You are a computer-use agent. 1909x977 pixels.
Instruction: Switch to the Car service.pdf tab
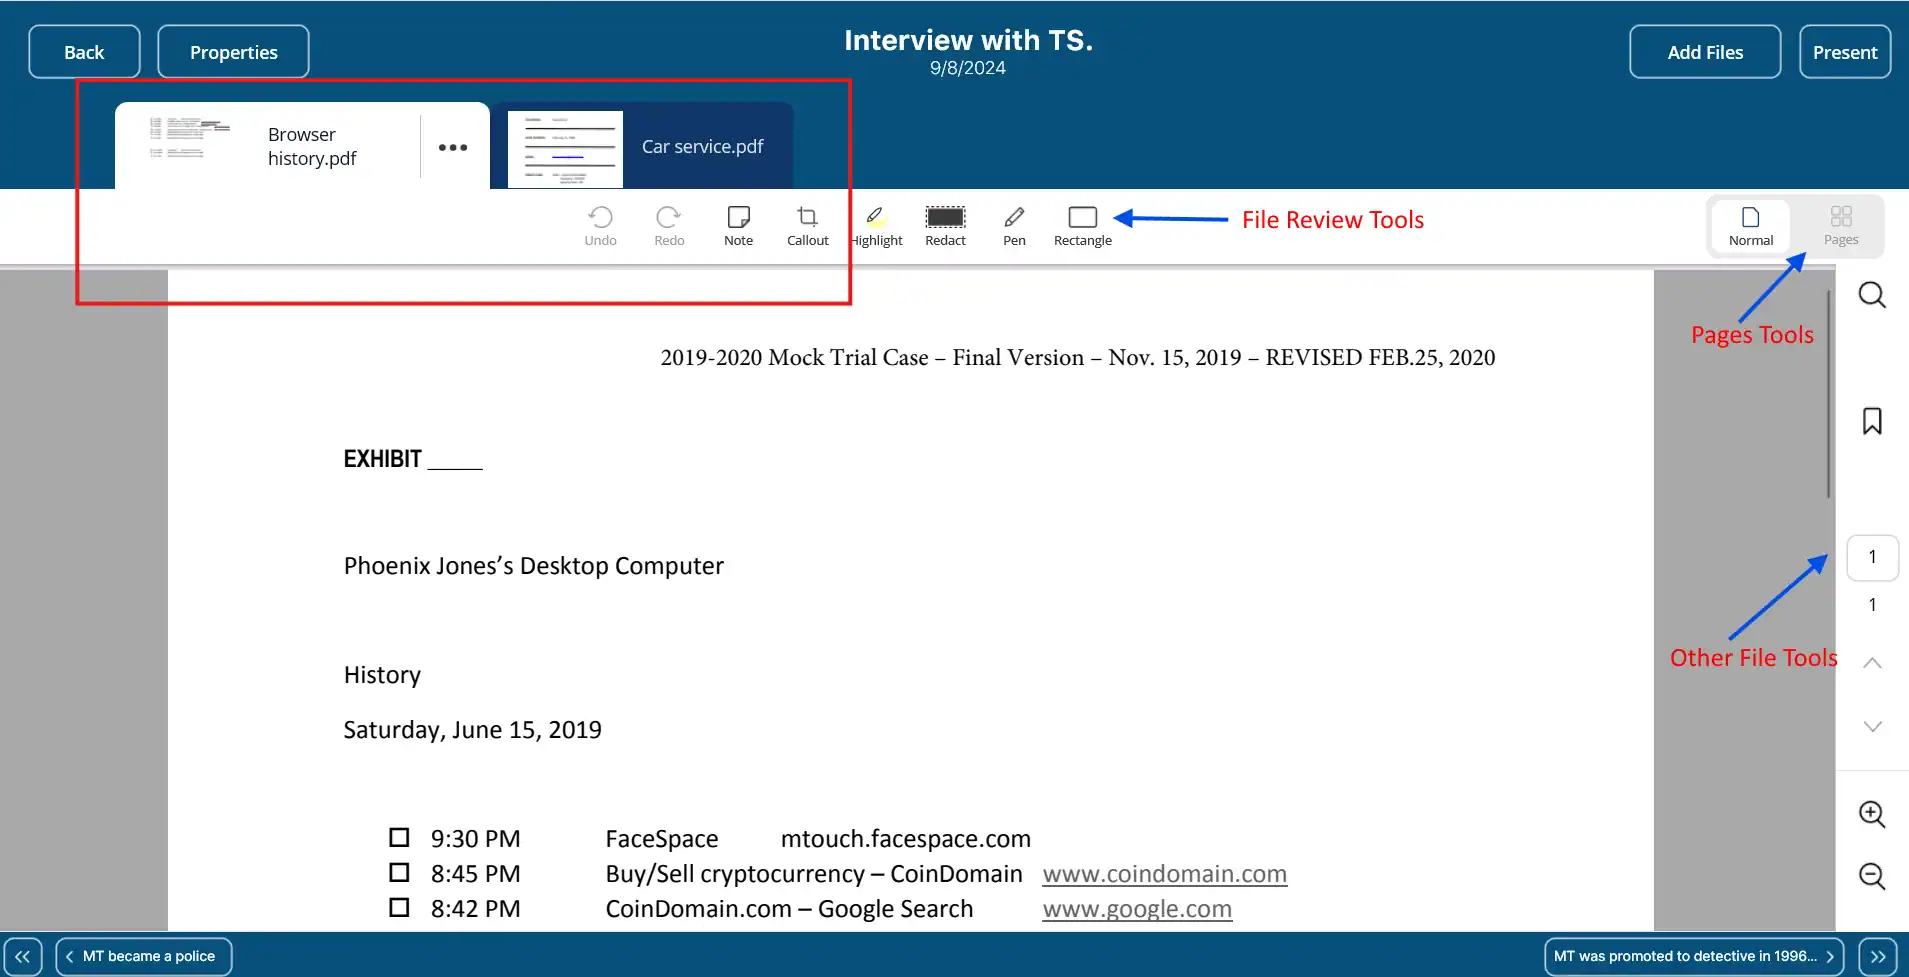click(701, 147)
